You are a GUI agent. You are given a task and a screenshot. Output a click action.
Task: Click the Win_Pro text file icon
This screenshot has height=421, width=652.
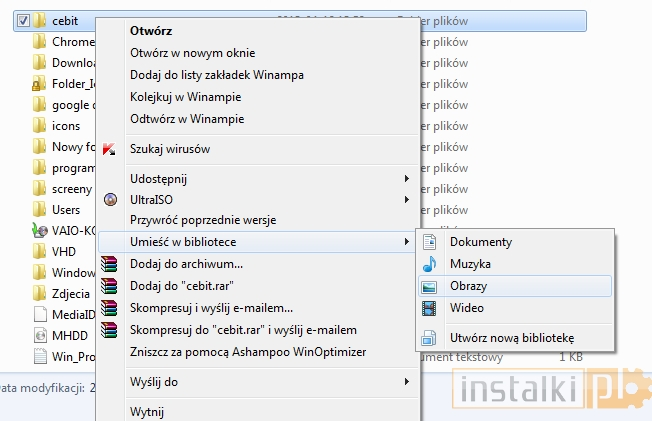click(40, 357)
